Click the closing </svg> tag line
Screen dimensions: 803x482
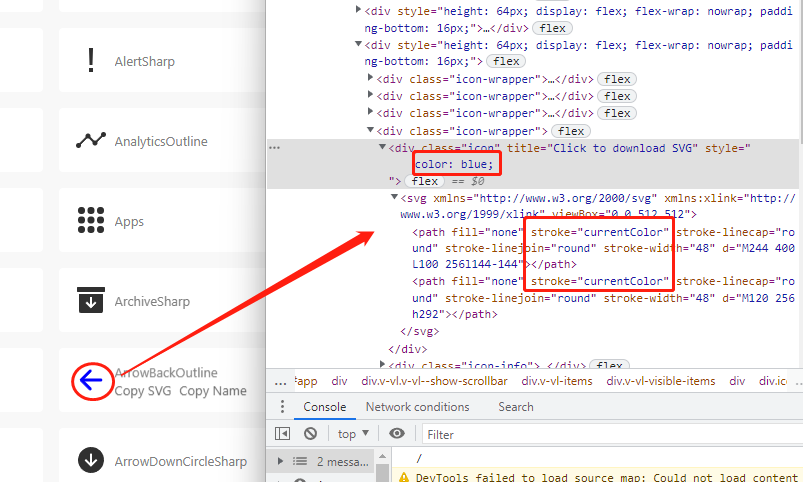pos(419,331)
